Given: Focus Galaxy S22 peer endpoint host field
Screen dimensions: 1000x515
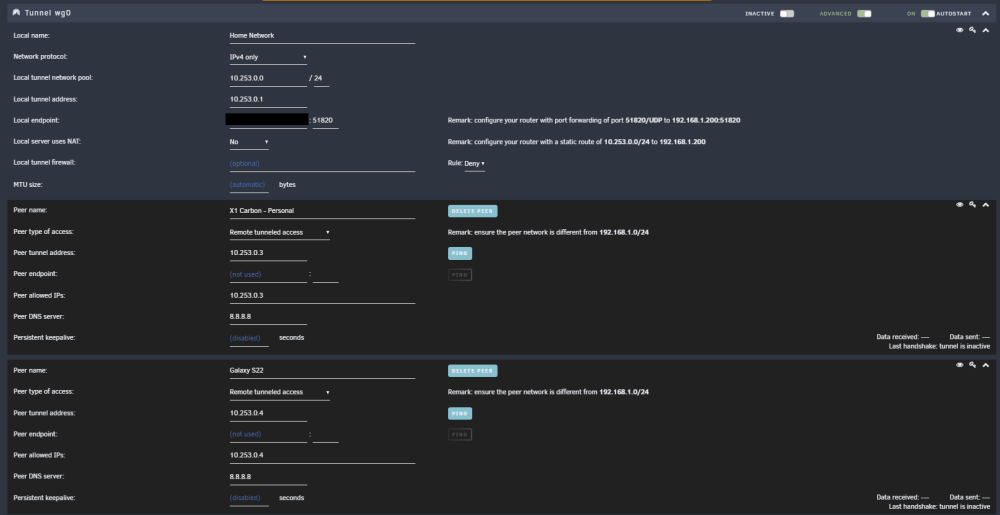Looking at the screenshot, I should 268,435.
